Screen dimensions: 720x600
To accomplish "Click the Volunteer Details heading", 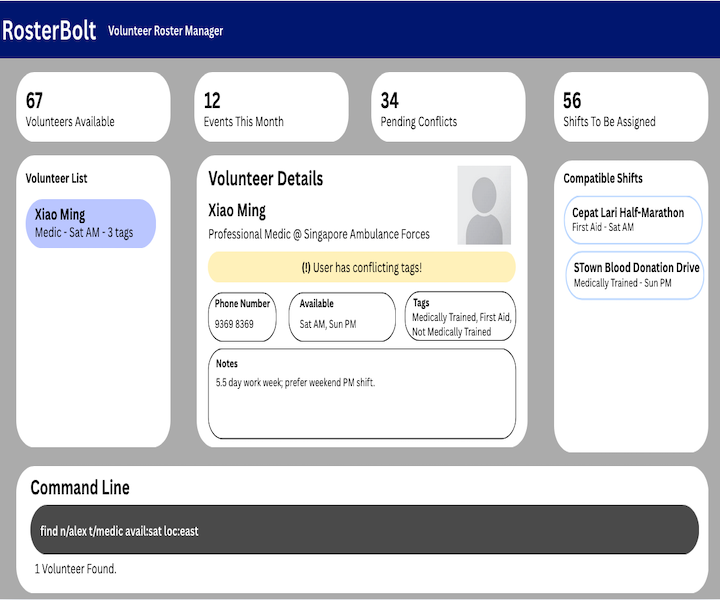I will [265, 179].
